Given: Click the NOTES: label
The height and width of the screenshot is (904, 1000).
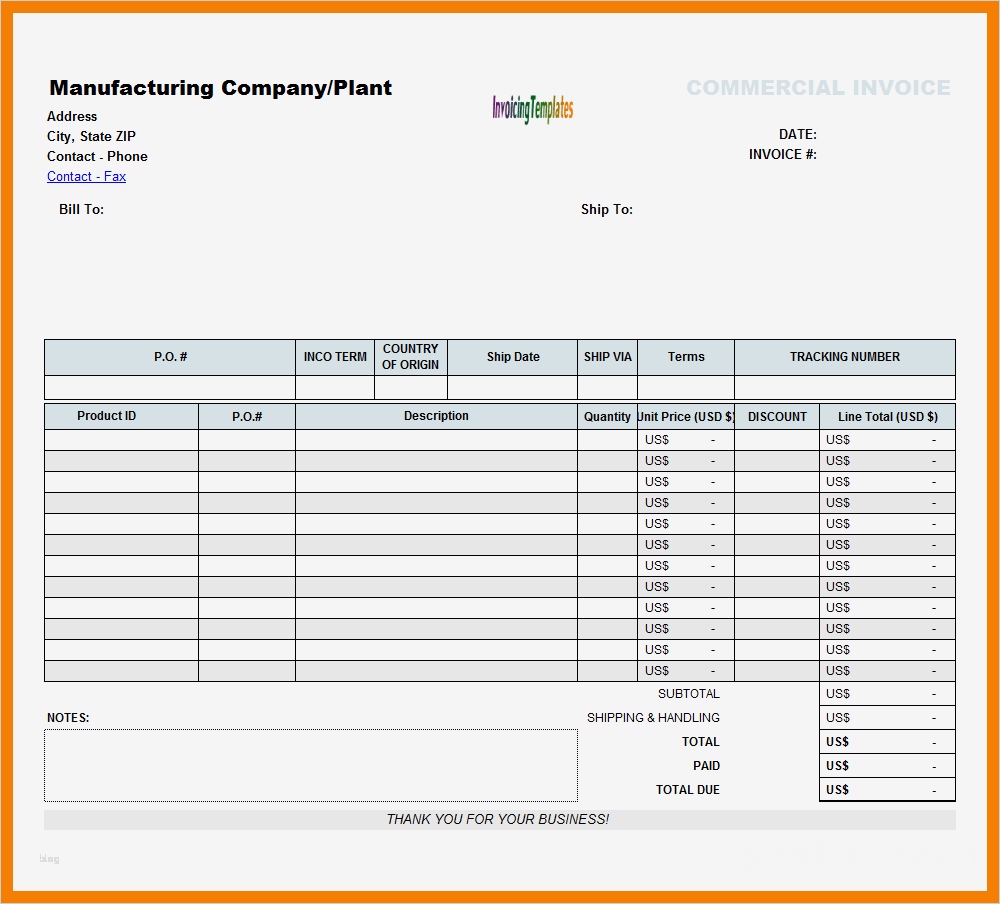Looking at the screenshot, I should point(68,718).
